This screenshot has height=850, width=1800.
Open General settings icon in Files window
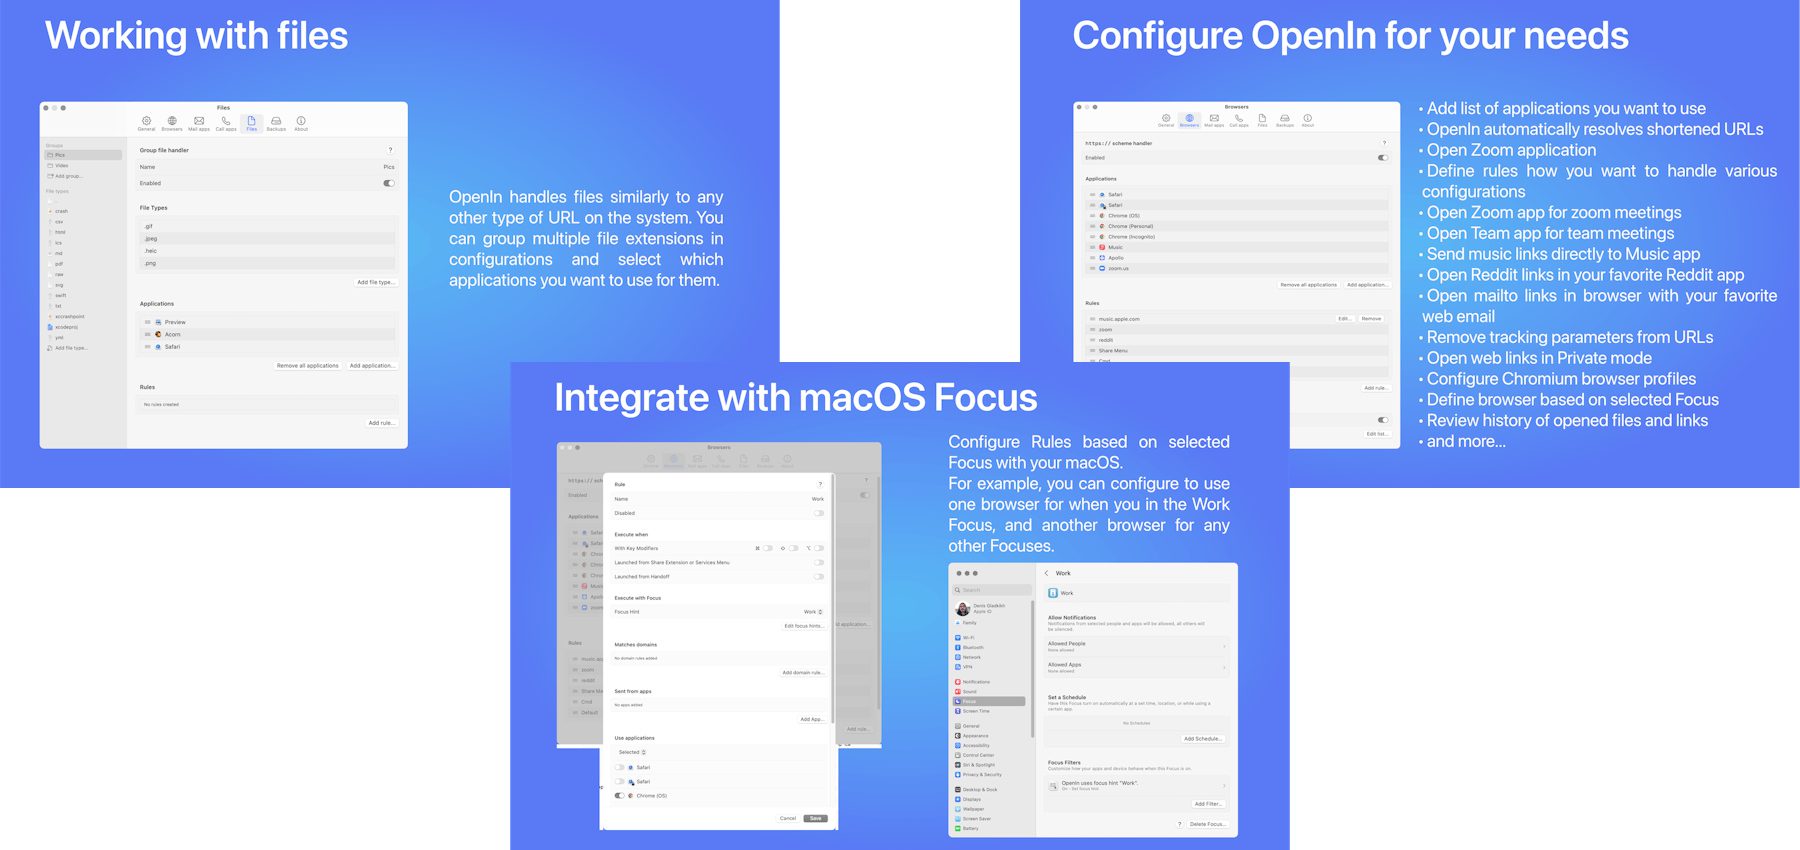[146, 122]
